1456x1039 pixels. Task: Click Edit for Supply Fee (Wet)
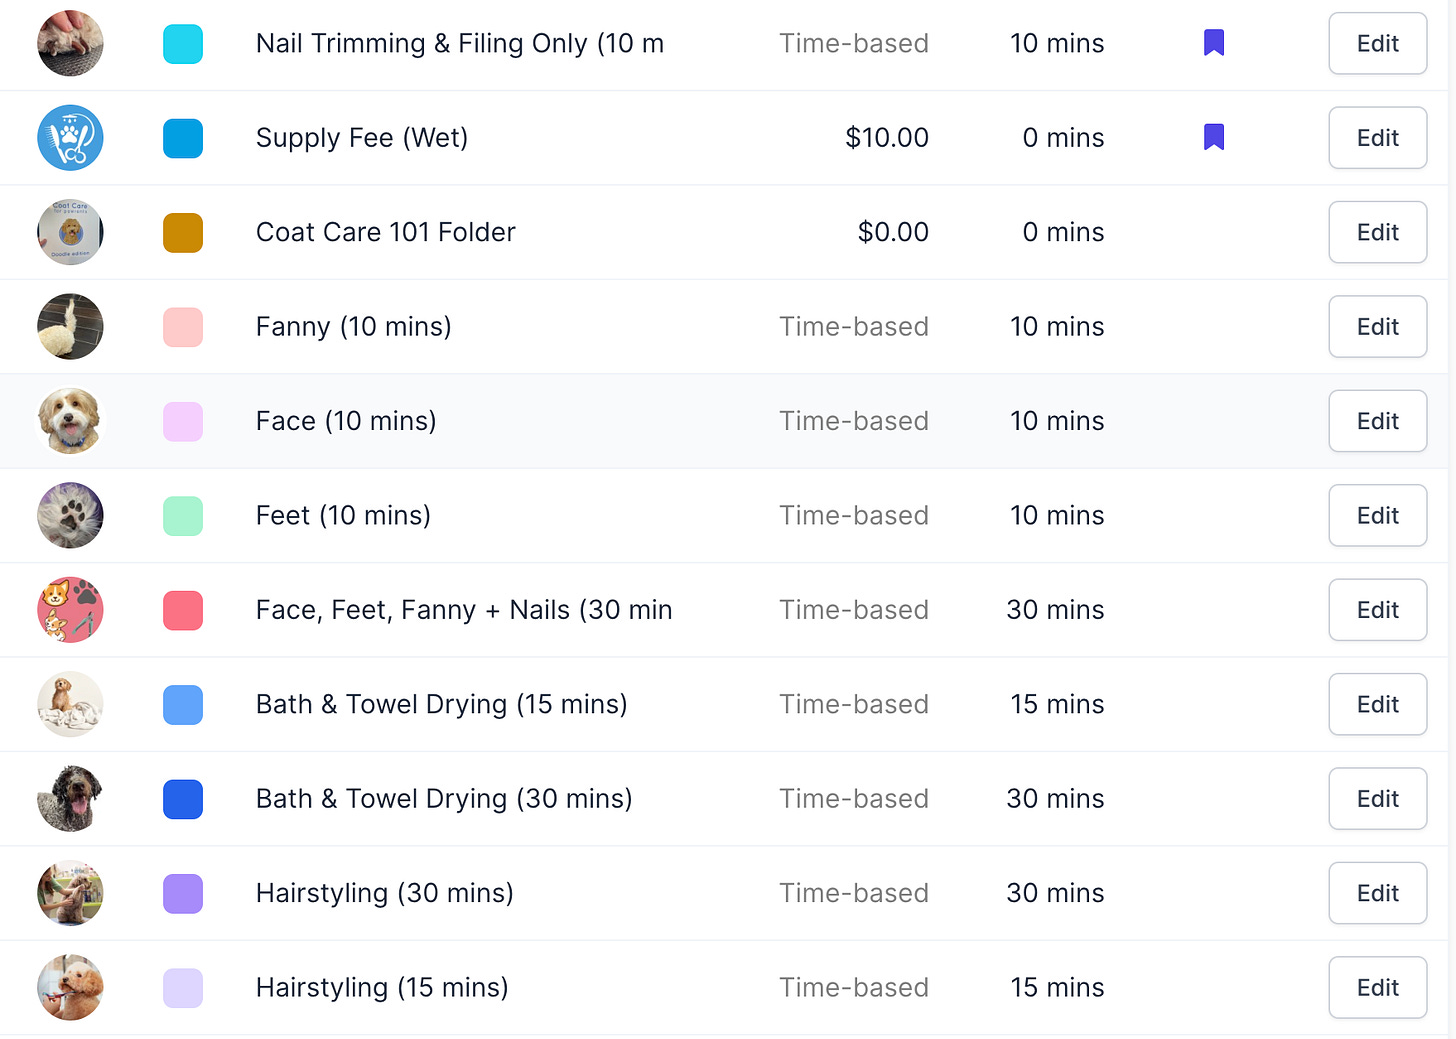[1377, 138]
